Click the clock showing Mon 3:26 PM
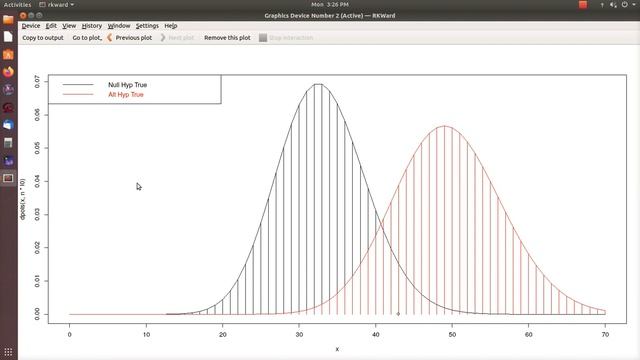 [330, 4]
